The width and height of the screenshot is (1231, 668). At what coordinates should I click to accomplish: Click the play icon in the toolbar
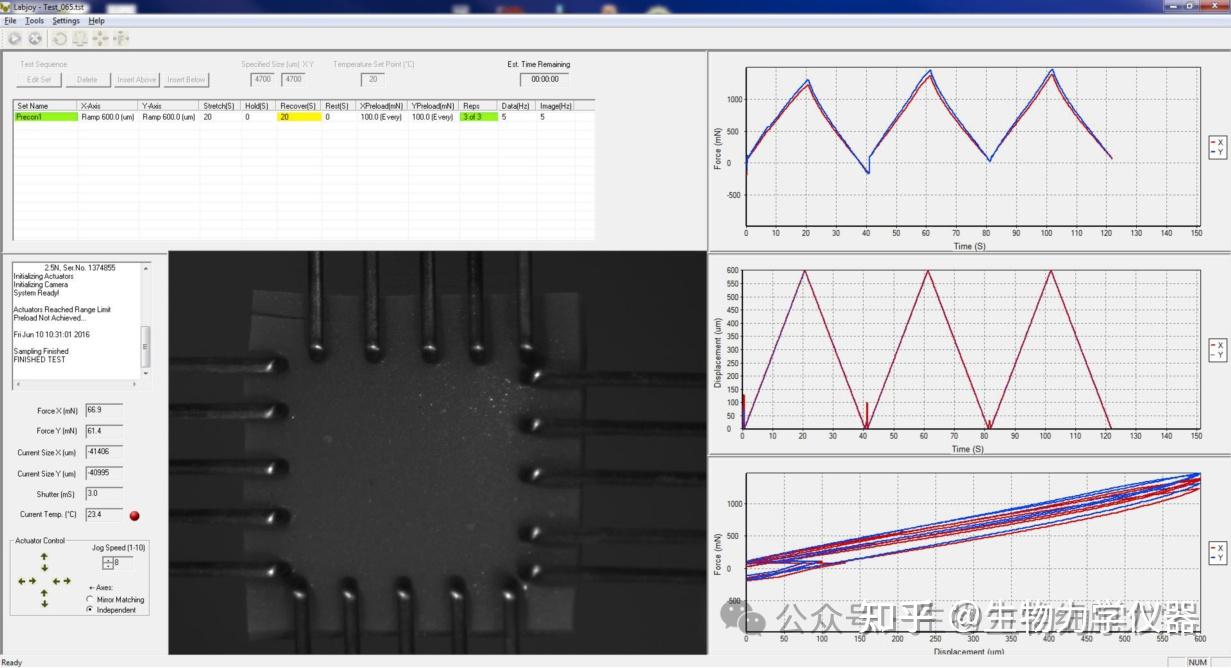click(x=14, y=39)
